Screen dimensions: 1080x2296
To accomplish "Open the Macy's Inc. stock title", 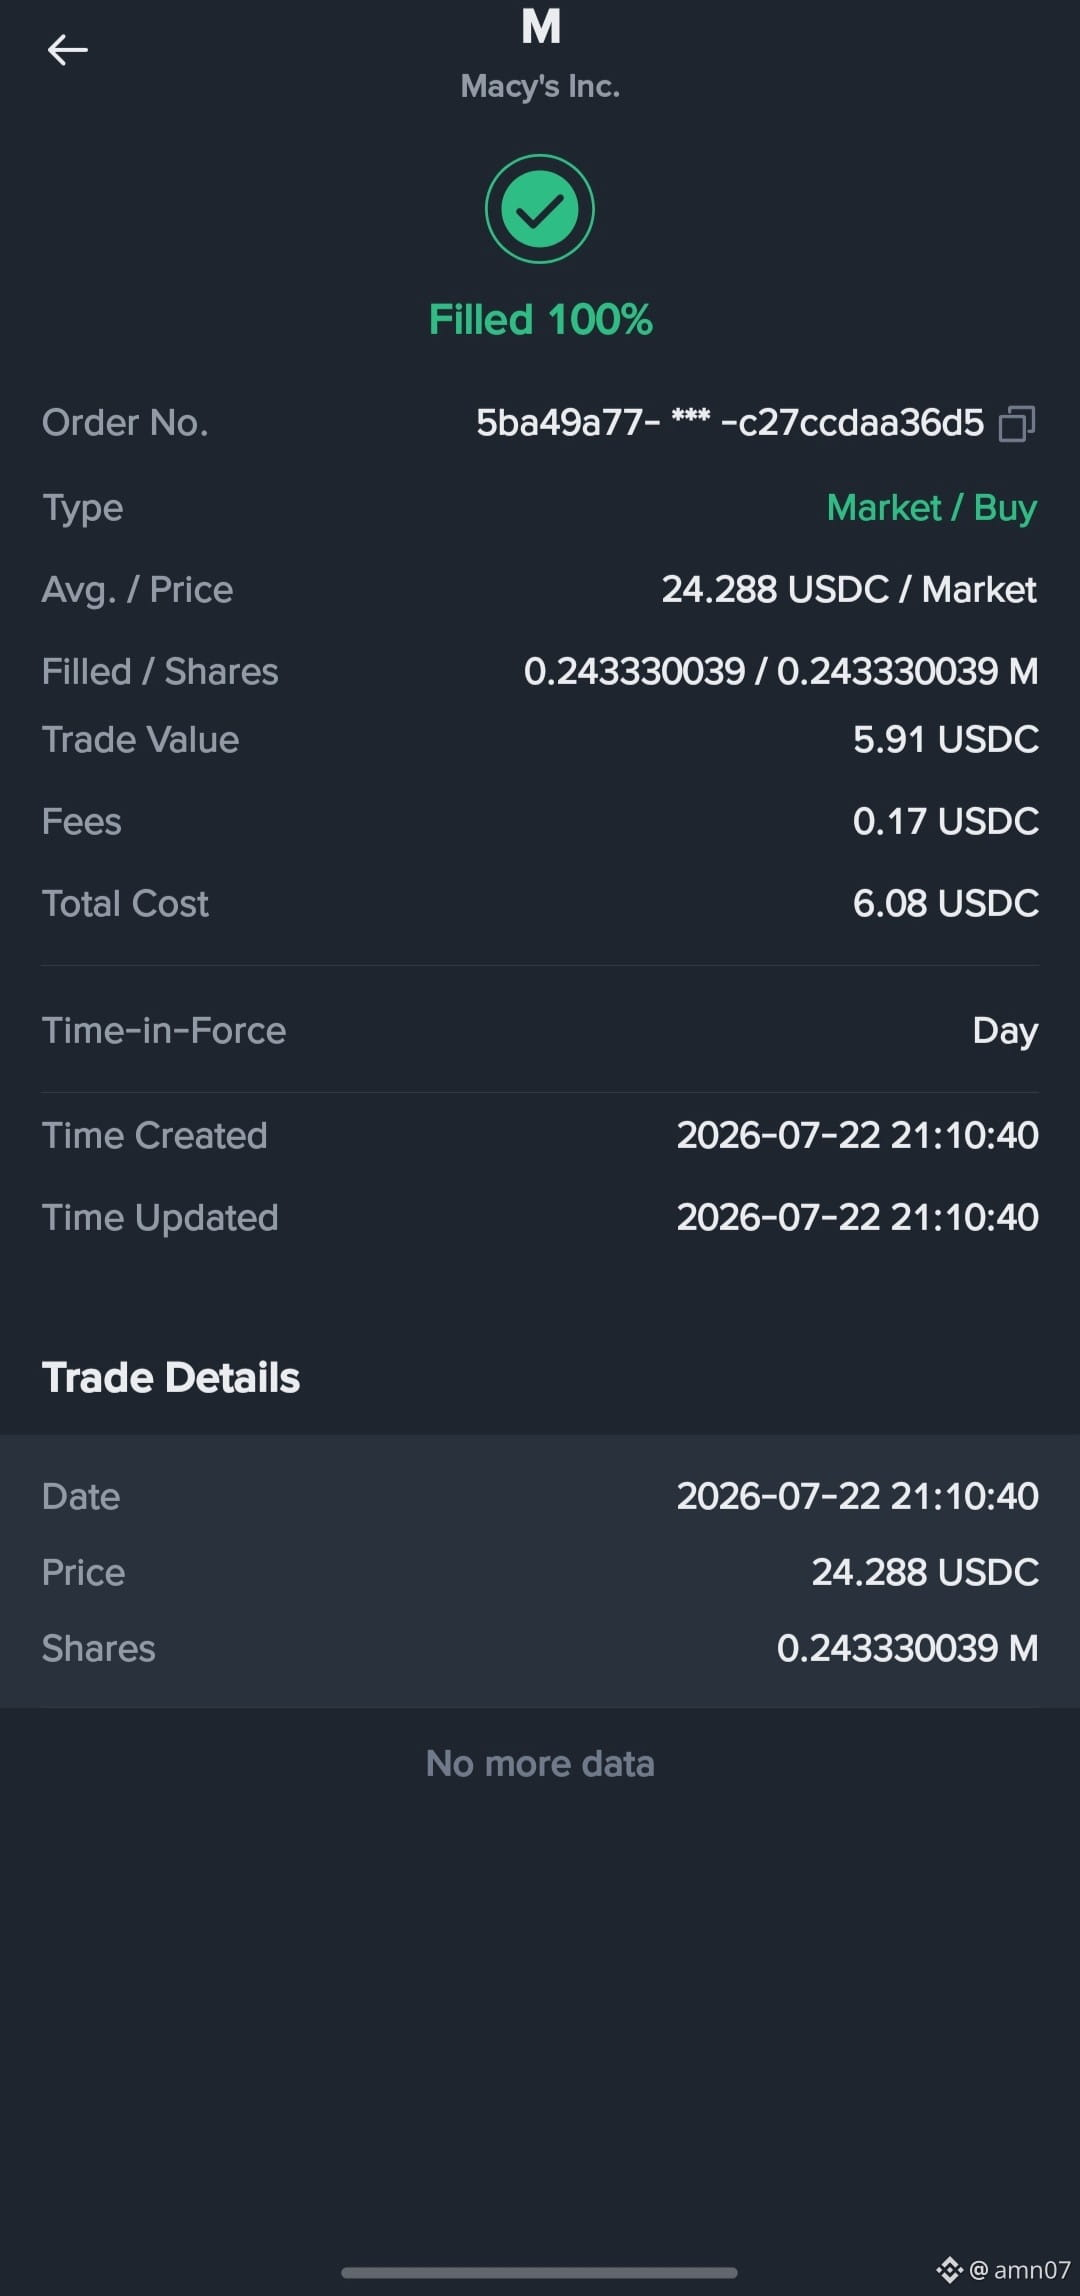I will [540, 87].
